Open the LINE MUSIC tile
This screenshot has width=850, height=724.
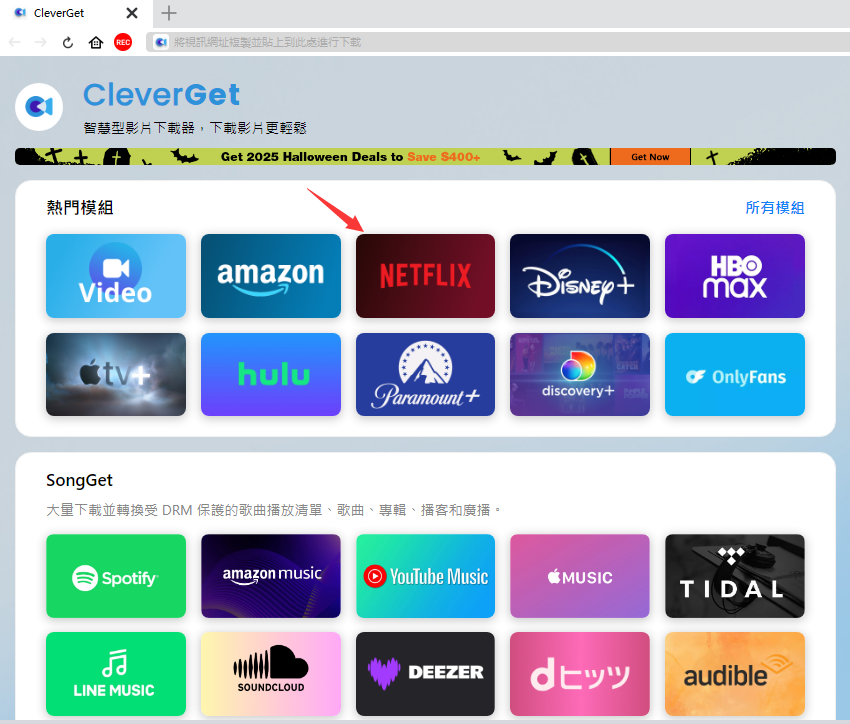(x=116, y=674)
